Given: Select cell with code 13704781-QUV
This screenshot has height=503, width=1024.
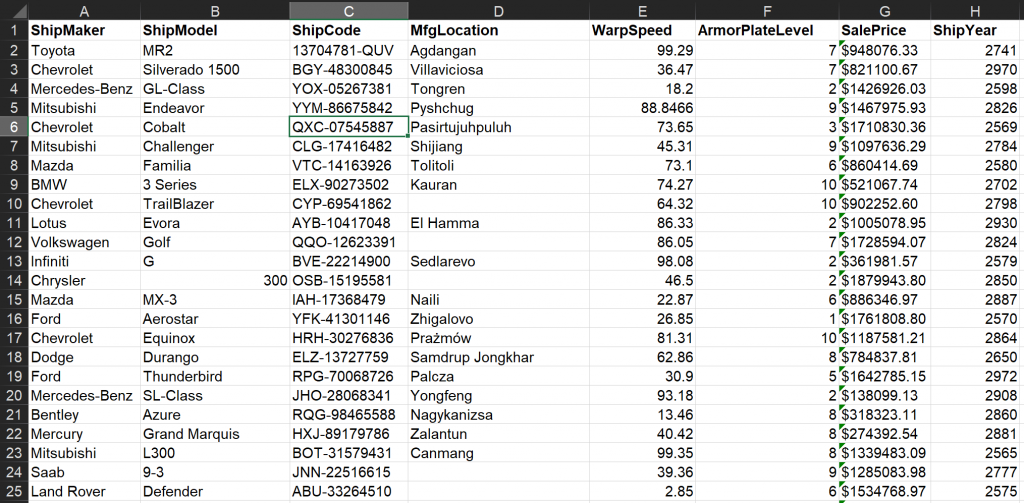Looking at the screenshot, I should coord(349,50).
